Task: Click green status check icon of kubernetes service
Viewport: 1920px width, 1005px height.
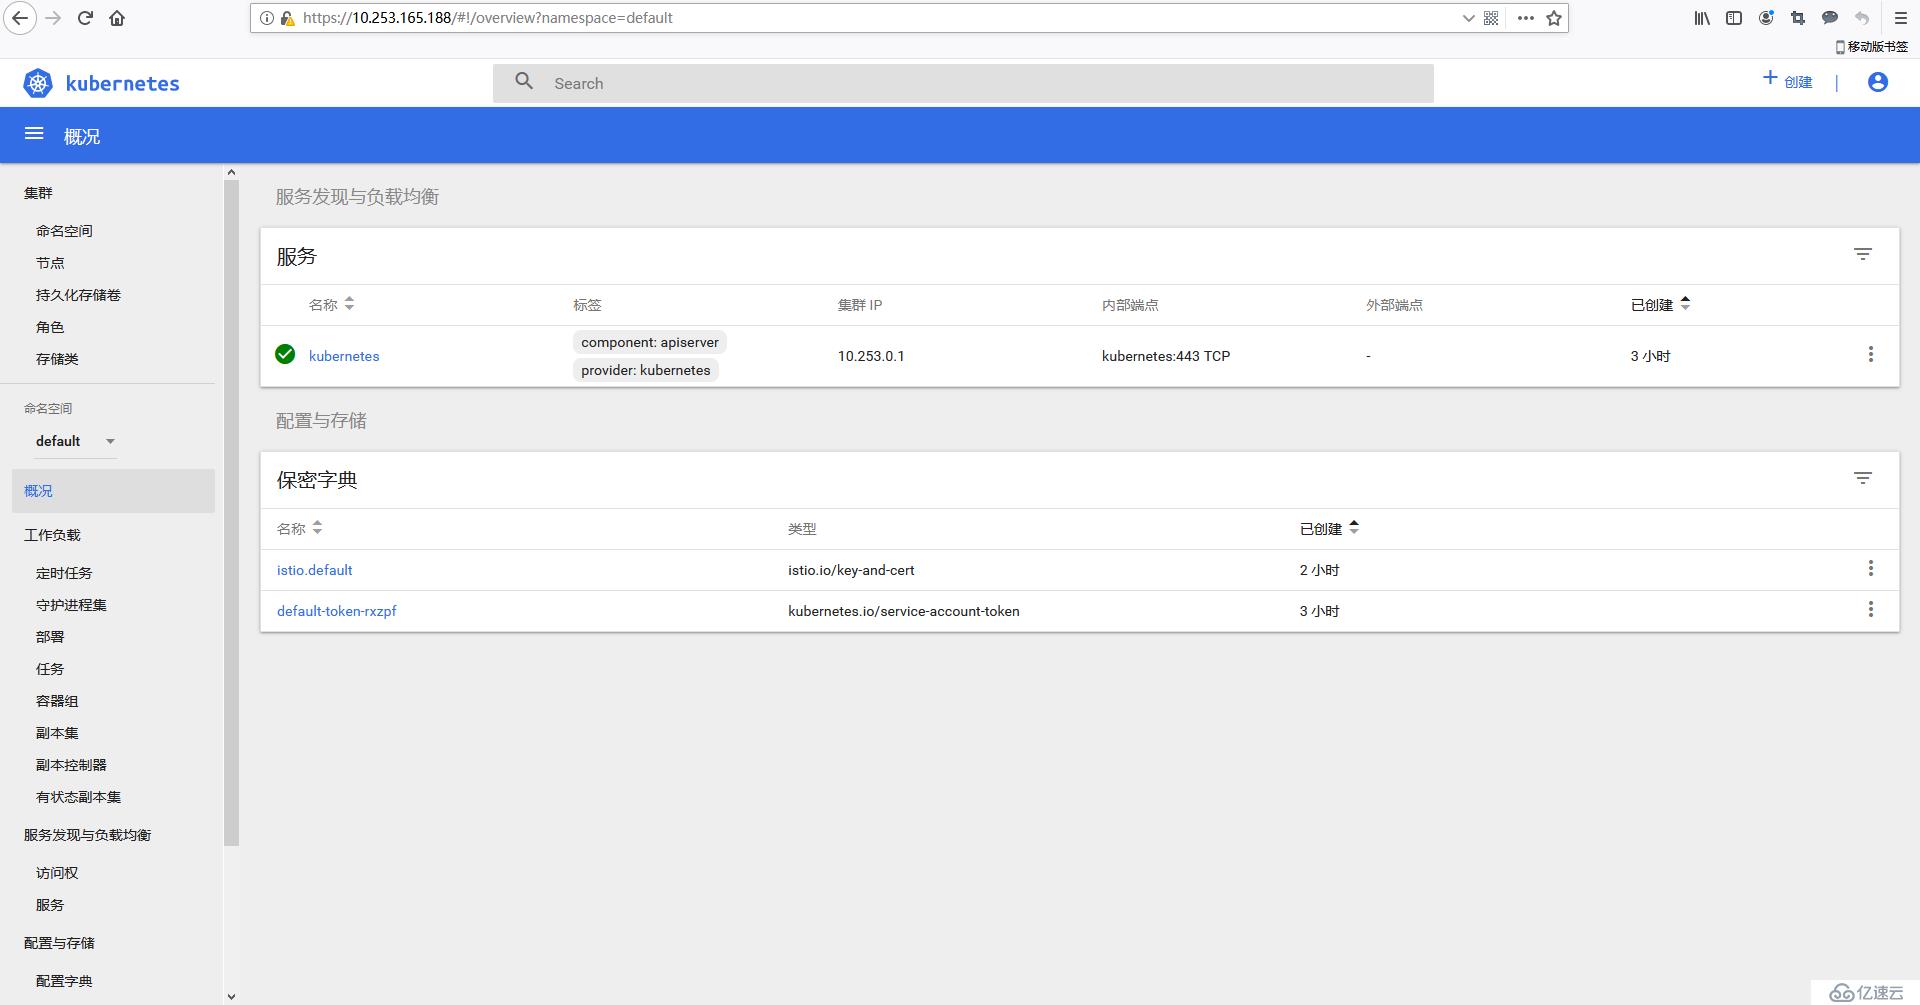Action: [x=285, y=354]
